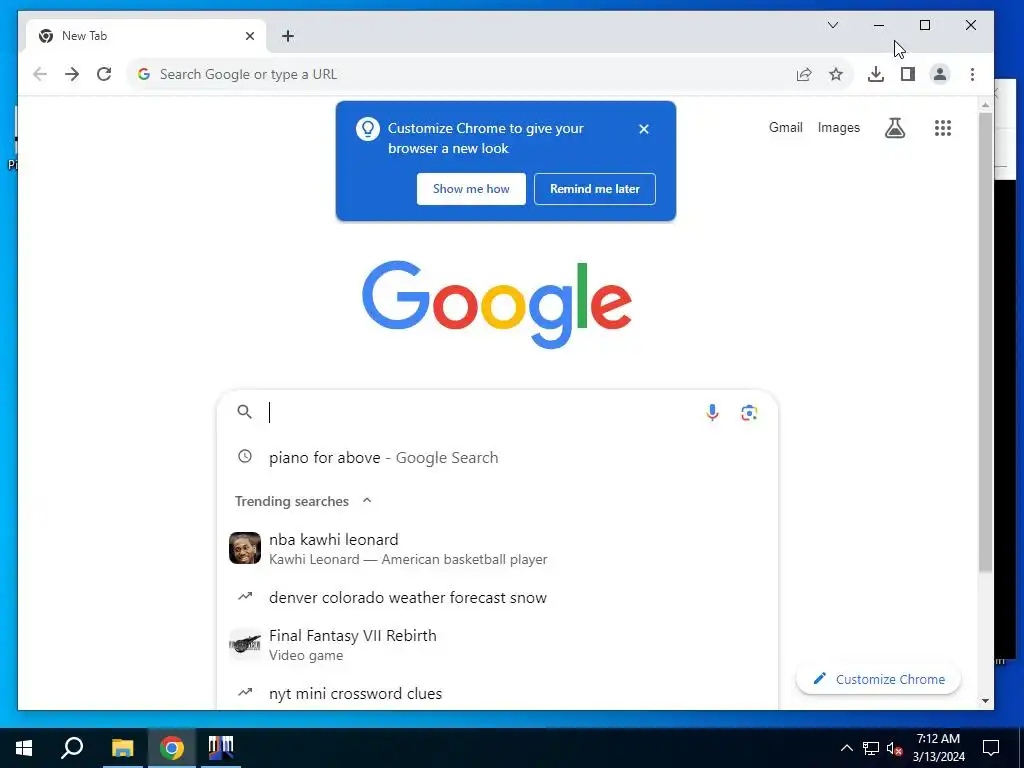Click the muted volume icon in tray
The width and height of the screenshot is (1024, 768).
pyautogui.click(x=895, y=748)
